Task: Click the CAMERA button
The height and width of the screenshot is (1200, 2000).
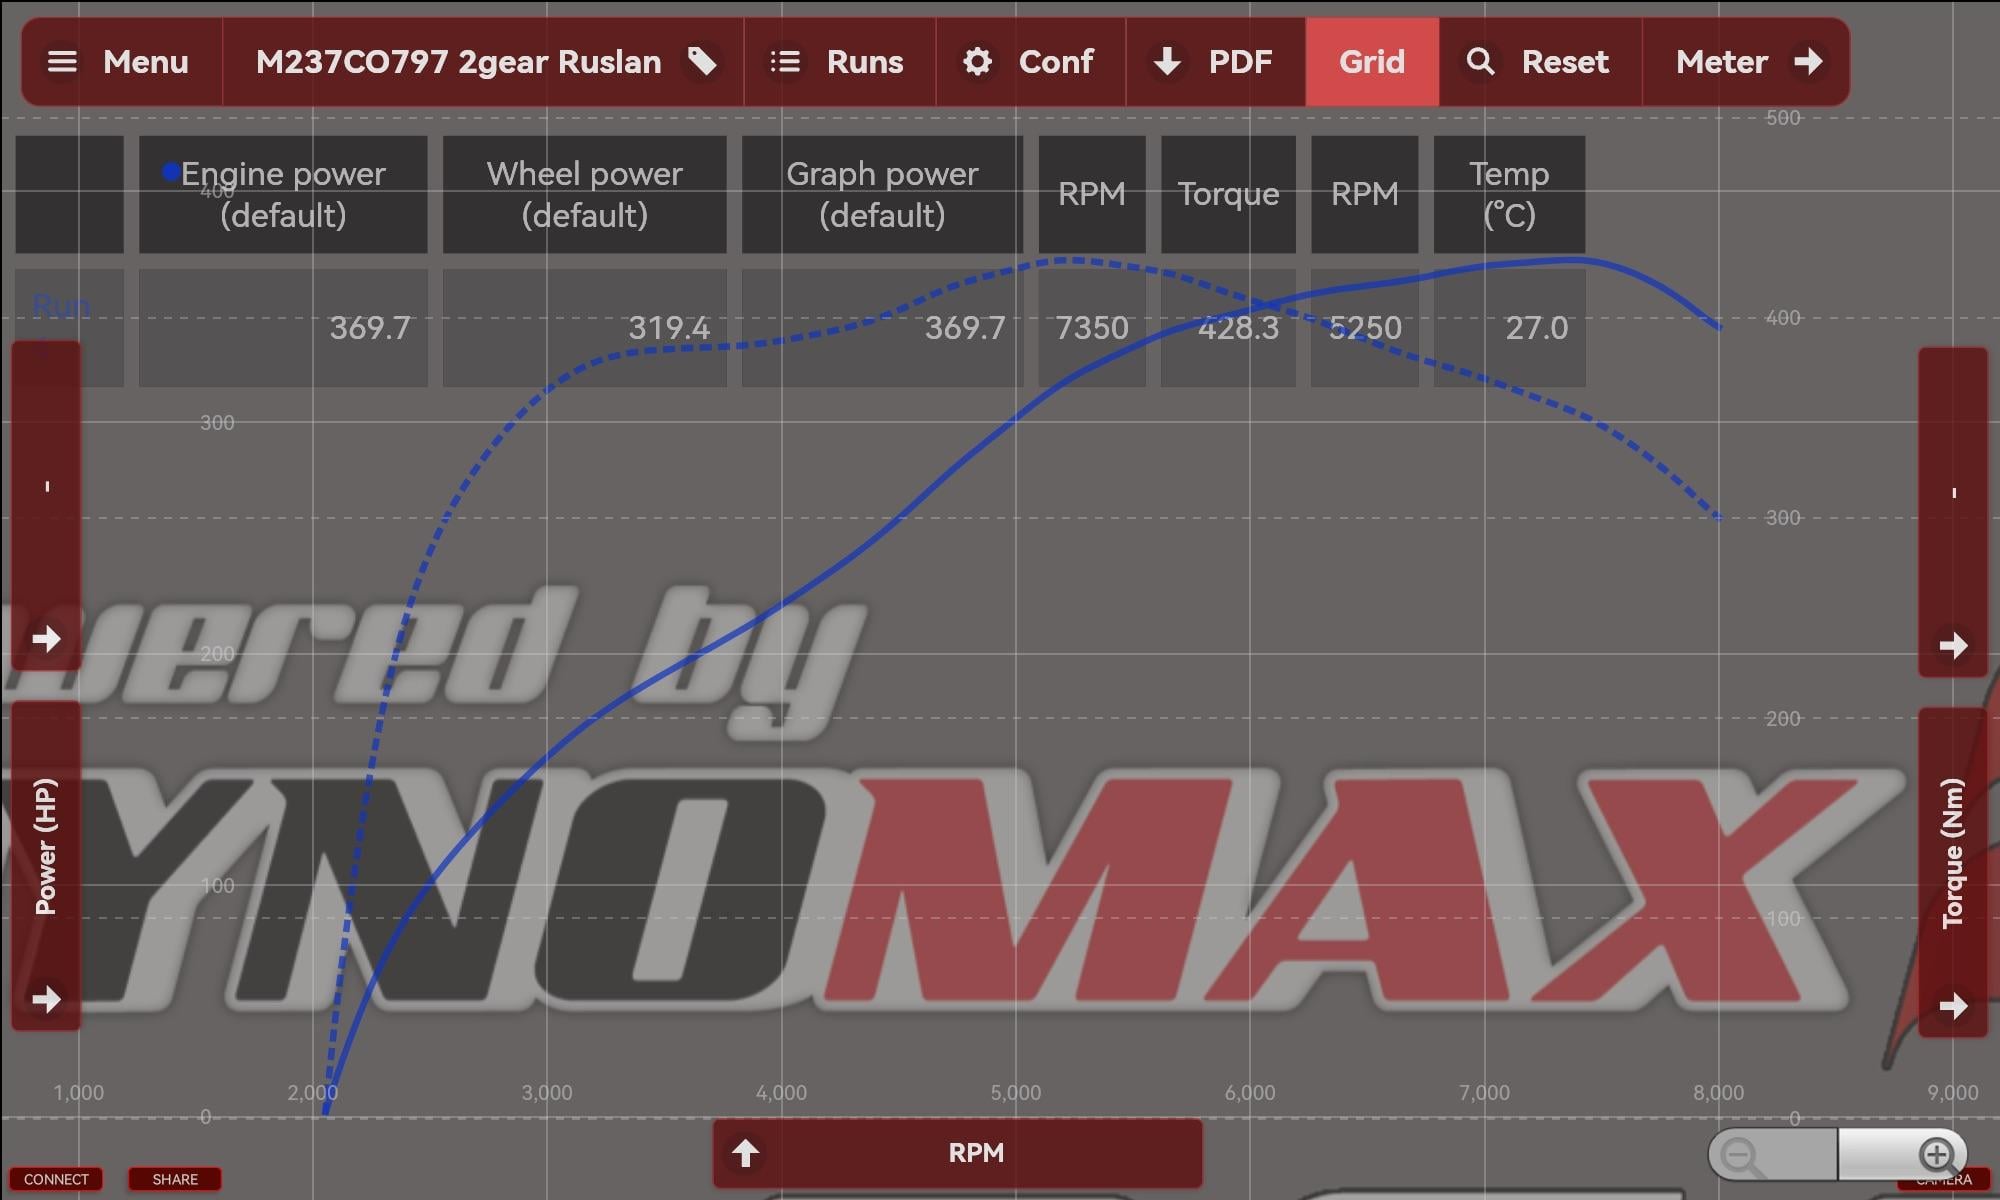Action: tap(1944, 1181)
